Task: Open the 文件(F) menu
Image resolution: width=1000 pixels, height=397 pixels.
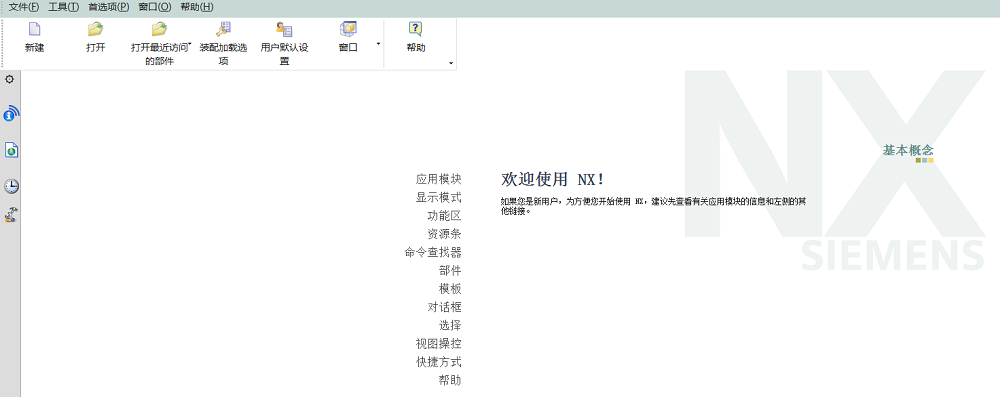Action: (24, 7)
